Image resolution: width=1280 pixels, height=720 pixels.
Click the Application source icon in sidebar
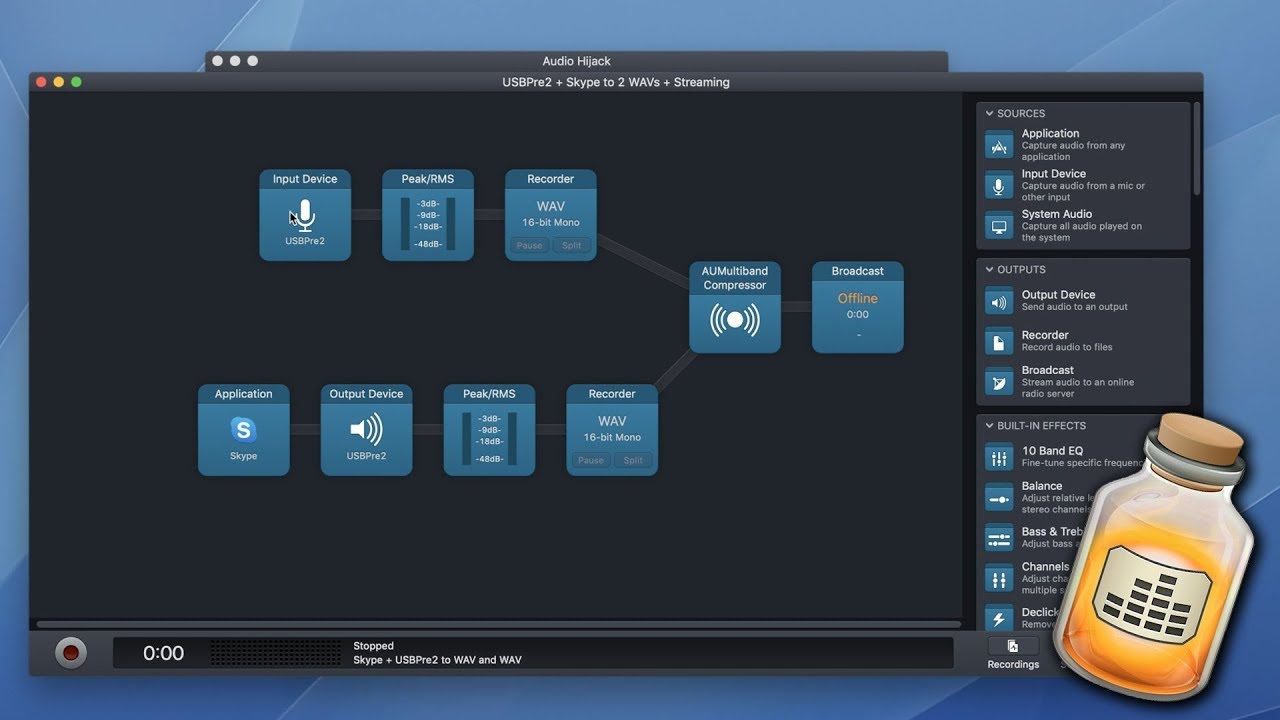[x=999, y=144]
